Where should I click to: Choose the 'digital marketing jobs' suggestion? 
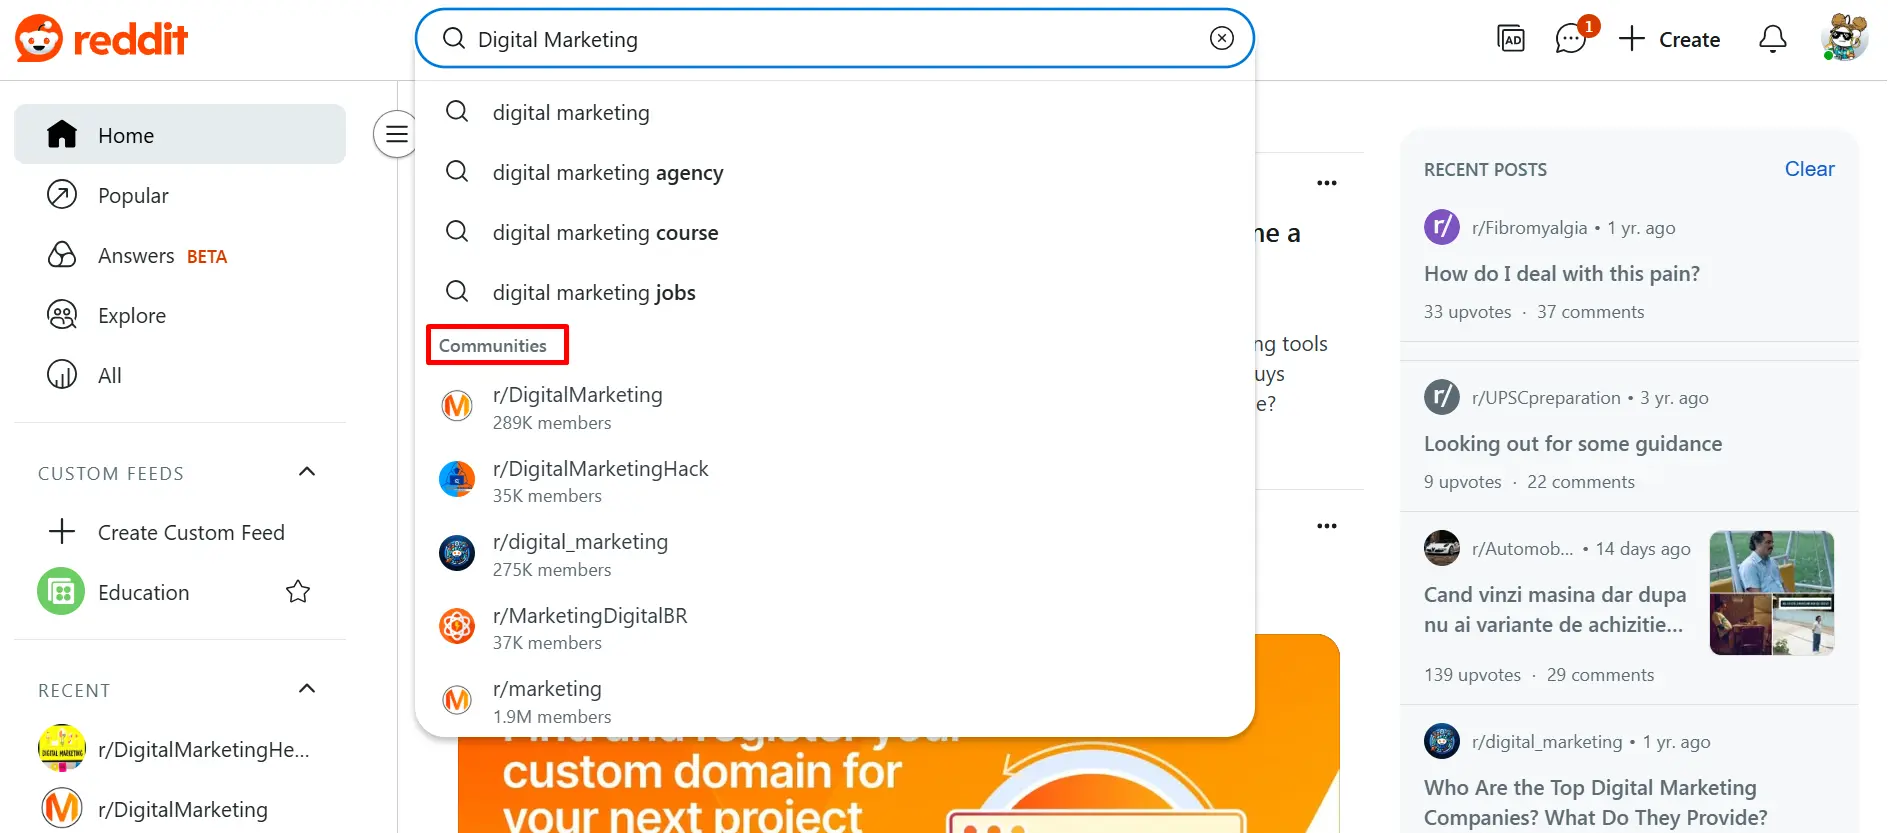click(594, 293)
